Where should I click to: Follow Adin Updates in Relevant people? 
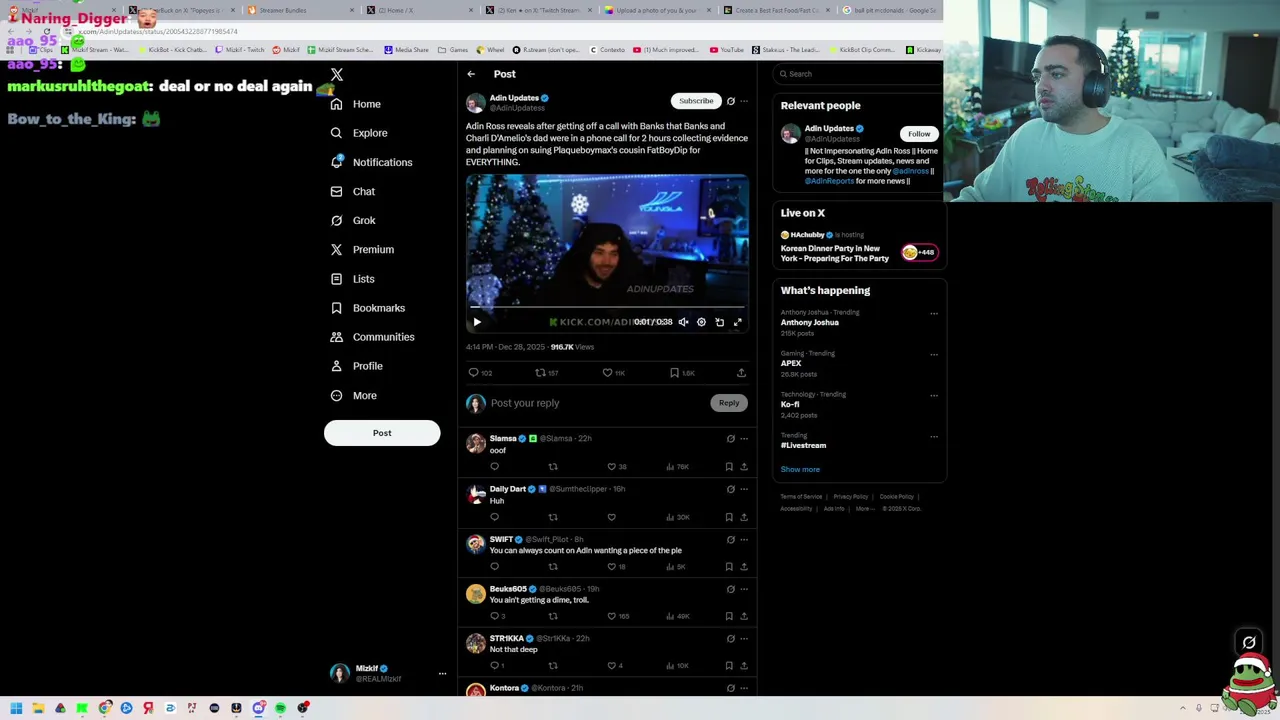[919, 134]
